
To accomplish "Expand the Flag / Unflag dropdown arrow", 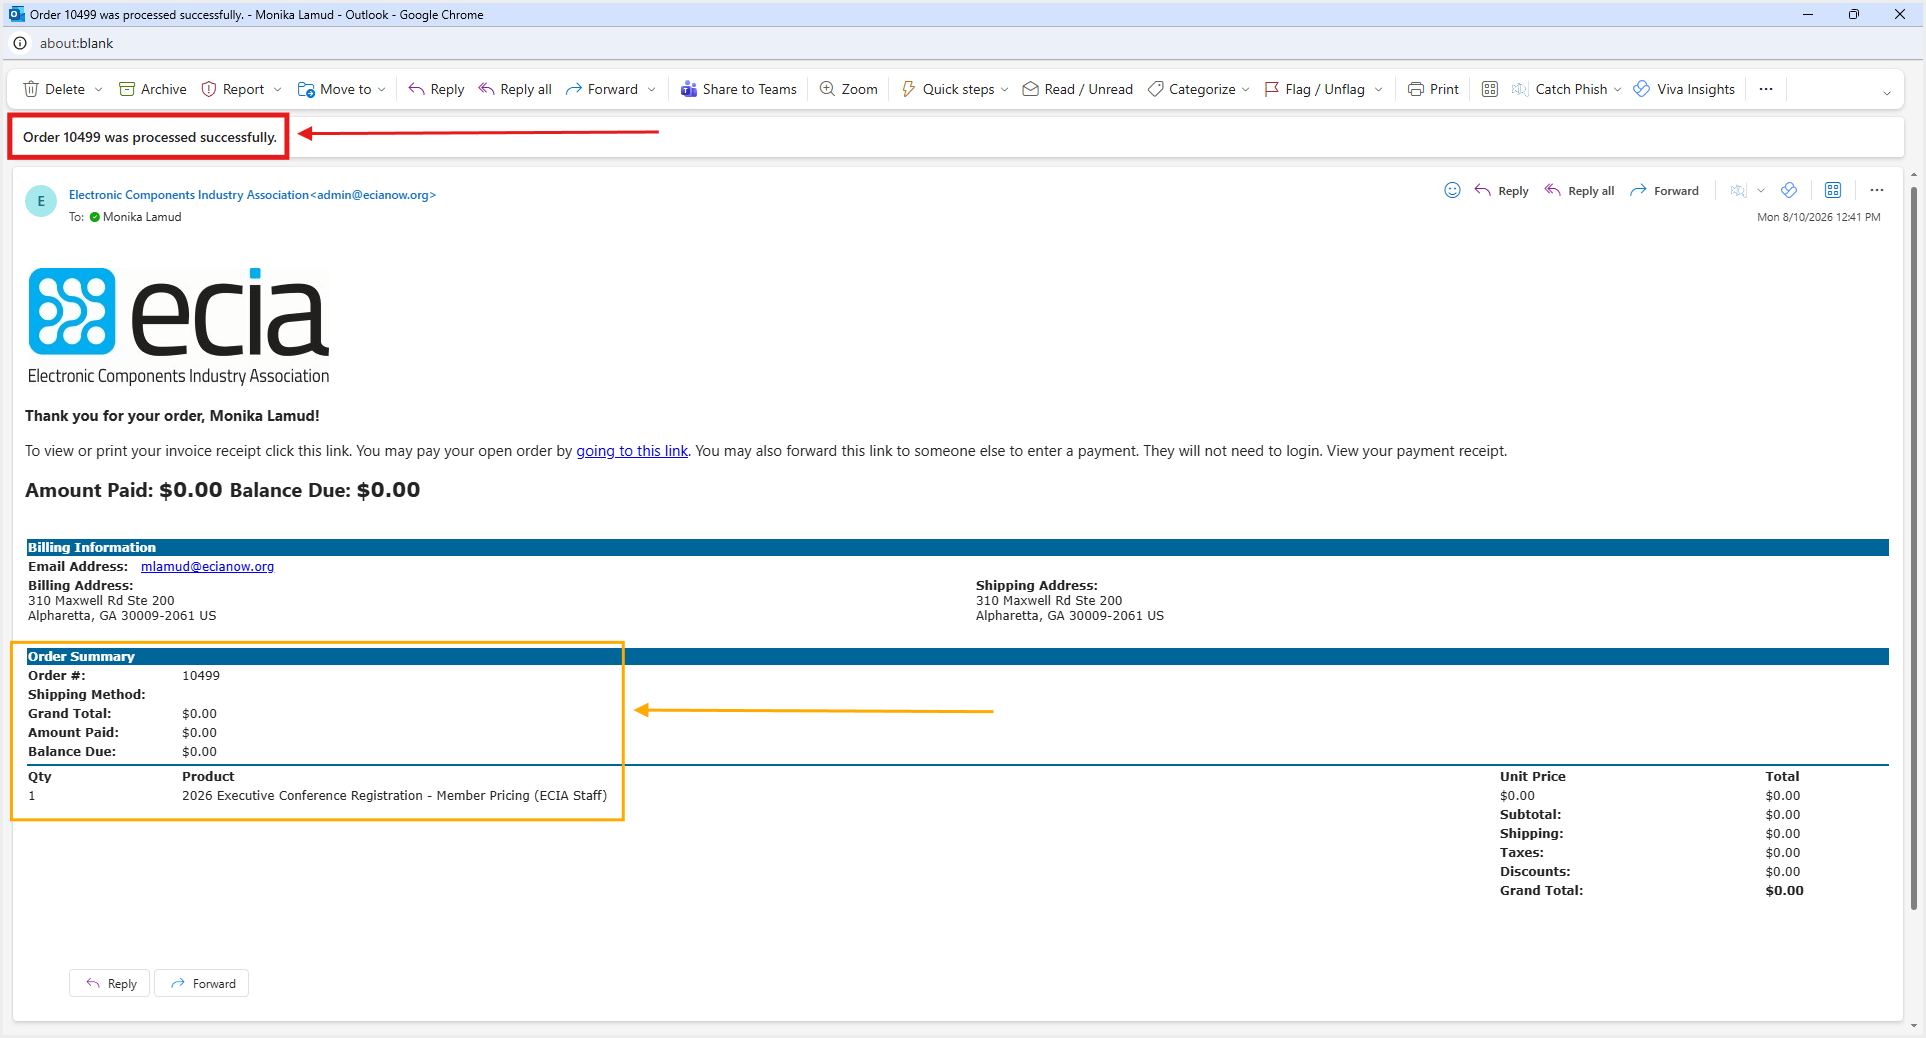I will click(x=1379, y=90).
